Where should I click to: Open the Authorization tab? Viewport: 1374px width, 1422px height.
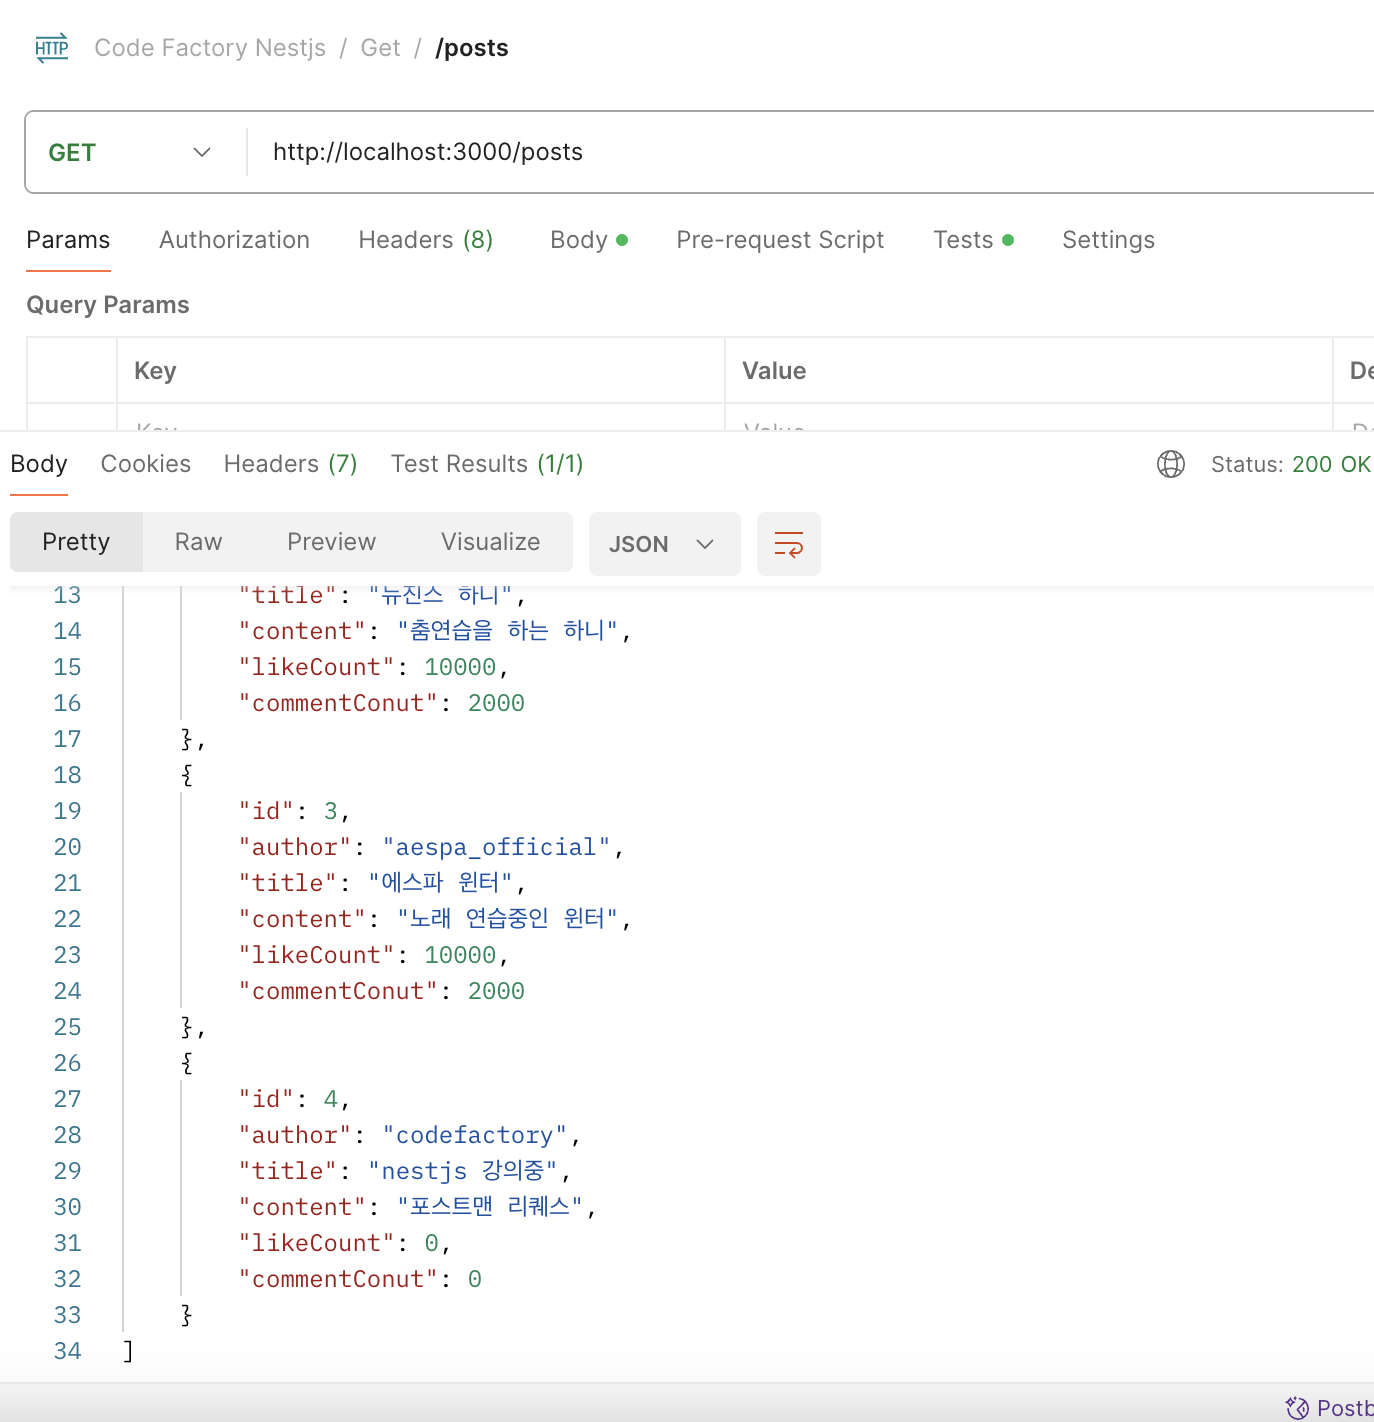point(234,240)
